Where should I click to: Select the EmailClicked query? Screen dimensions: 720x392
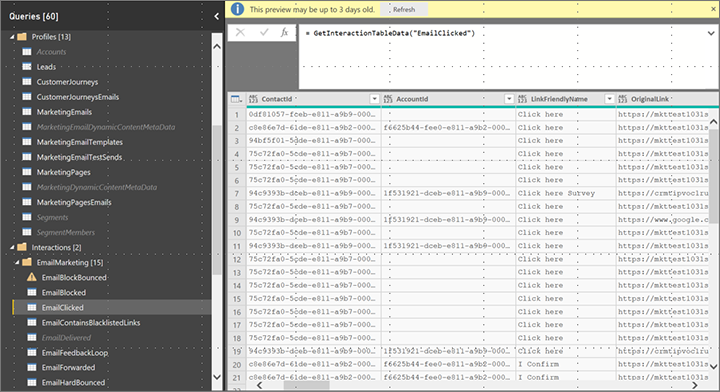tap(62, 308)
